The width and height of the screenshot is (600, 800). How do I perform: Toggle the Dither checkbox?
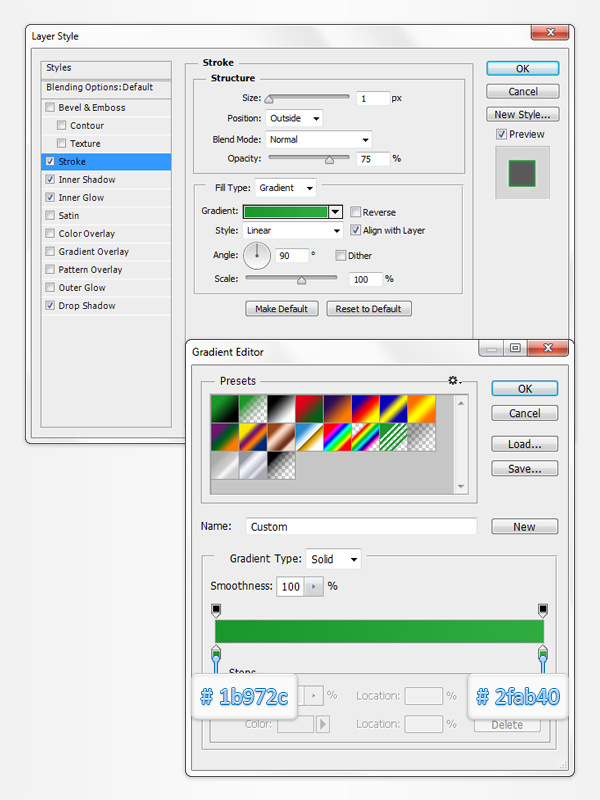coord(341,256)
